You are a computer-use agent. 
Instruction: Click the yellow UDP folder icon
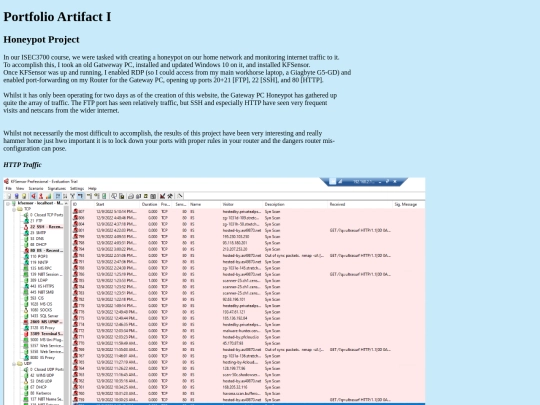(20, 363)
